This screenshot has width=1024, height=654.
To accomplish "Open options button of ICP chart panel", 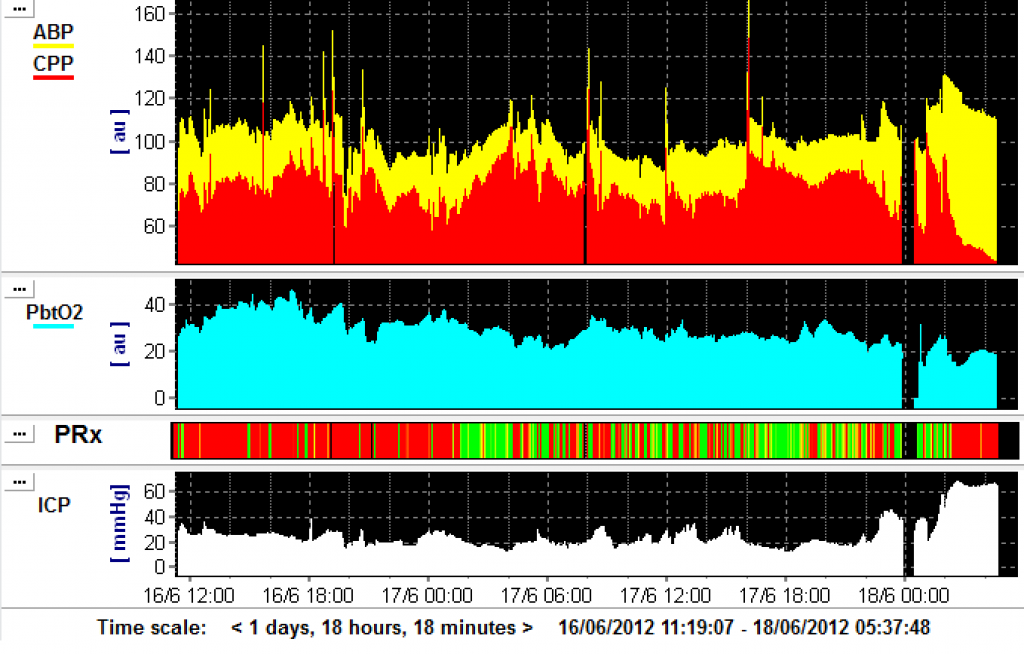I will tap(18, 482).
